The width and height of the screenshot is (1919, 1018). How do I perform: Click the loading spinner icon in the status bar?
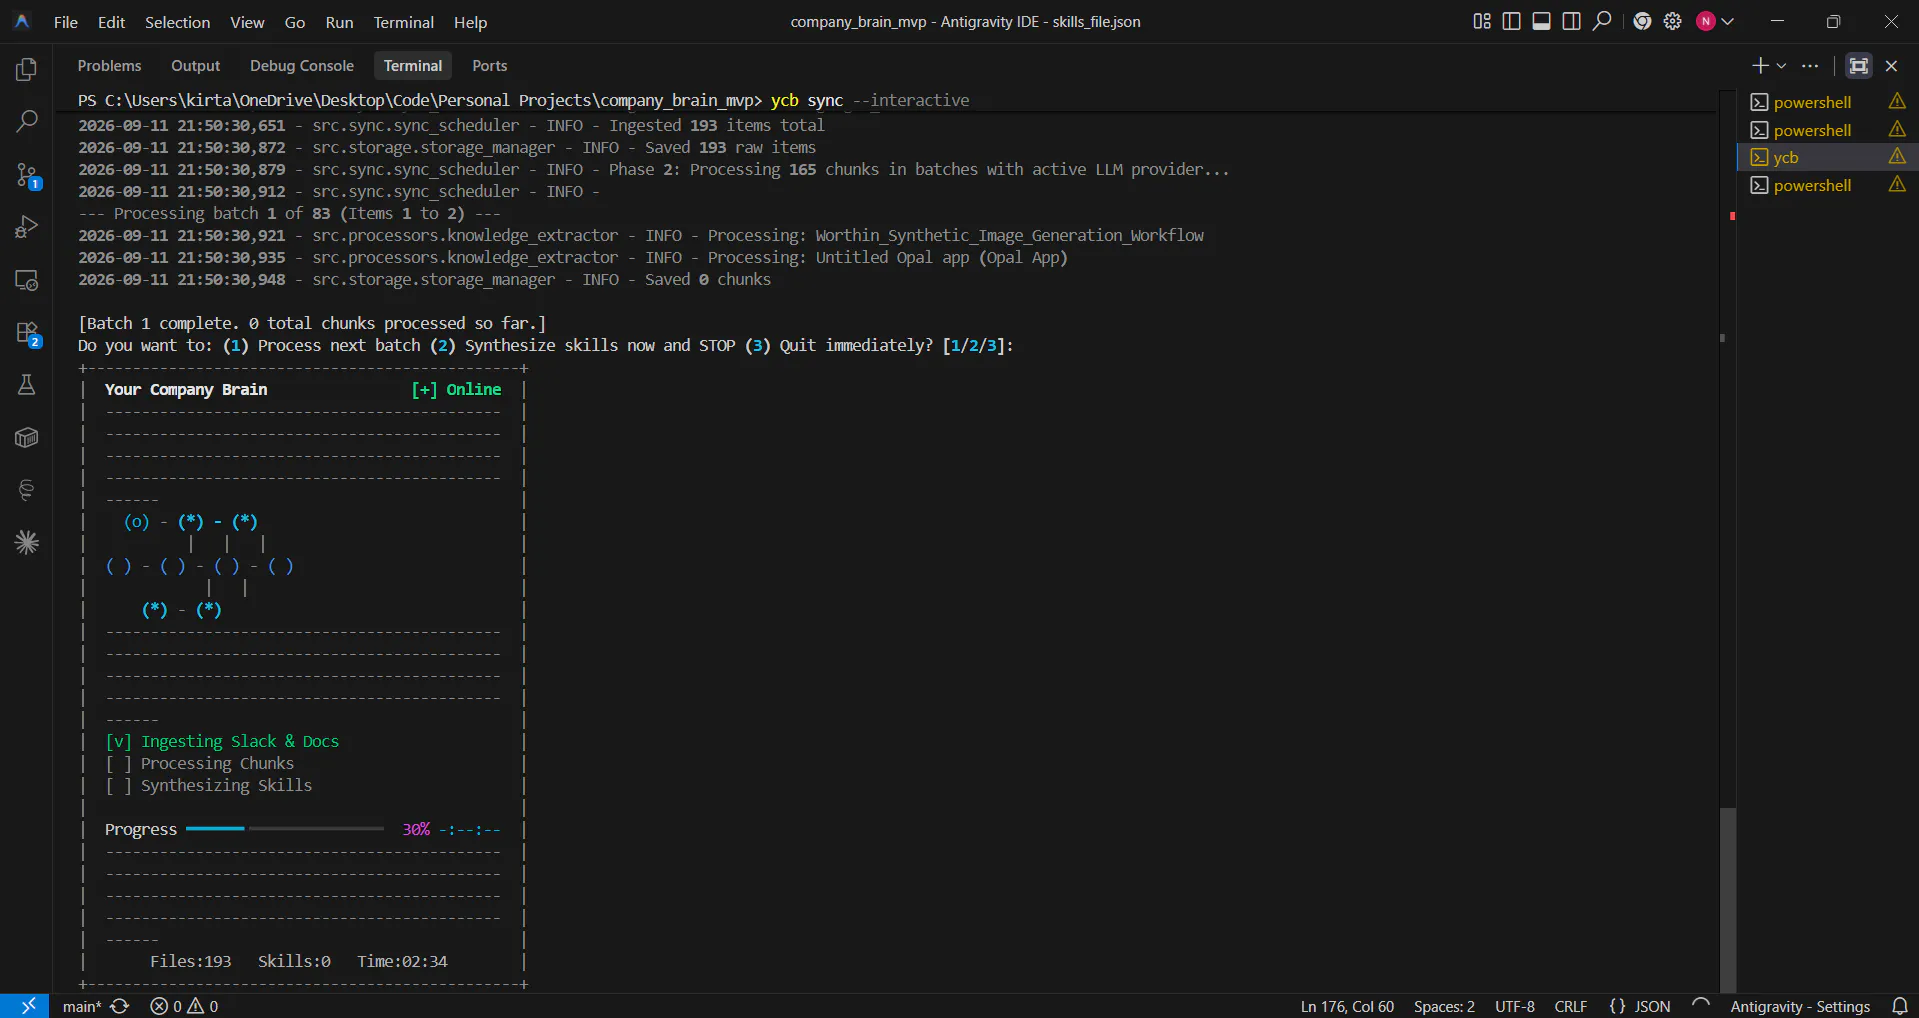[1700, 1006]
